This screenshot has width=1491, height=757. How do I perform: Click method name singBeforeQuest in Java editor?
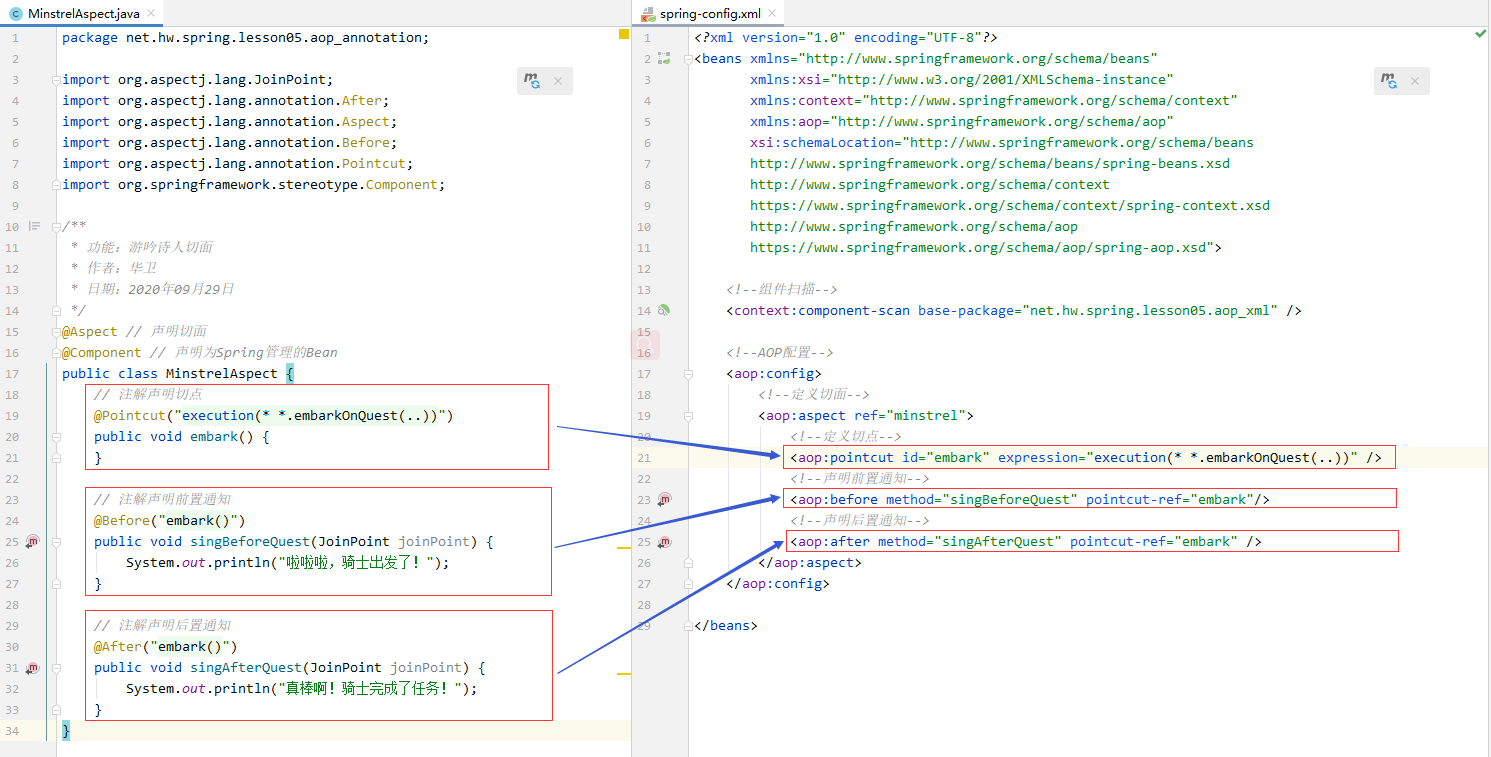tap(250, 541)
